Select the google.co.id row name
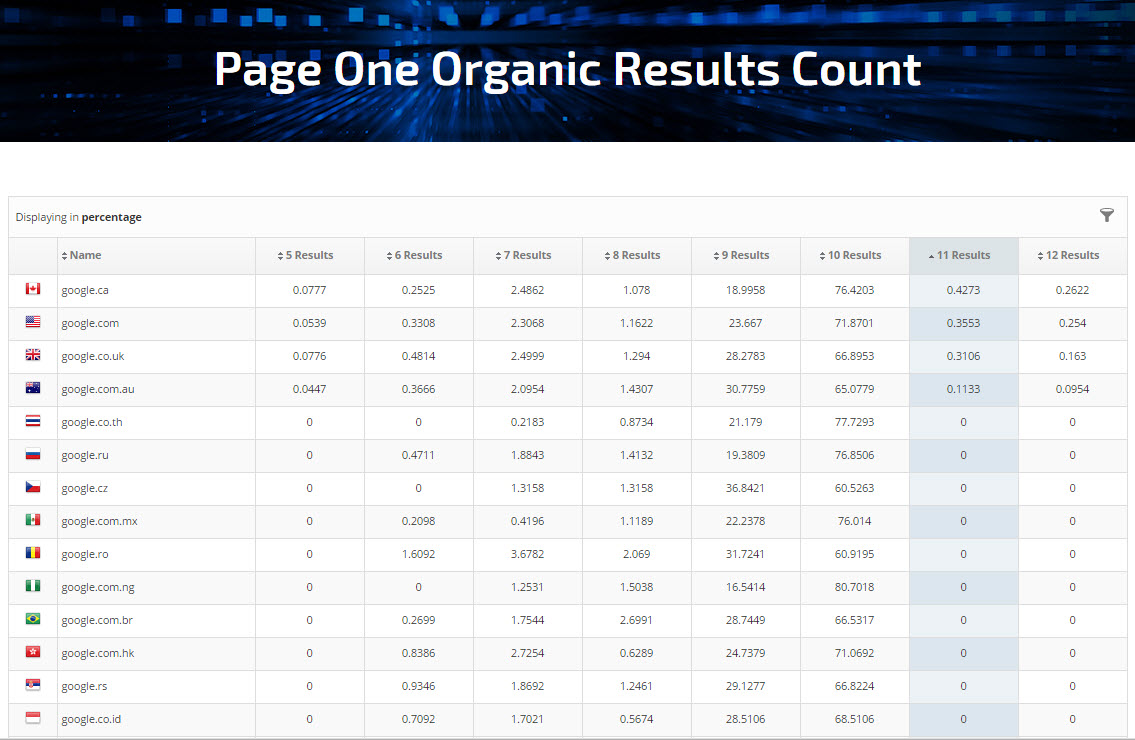 pos(91,719)
